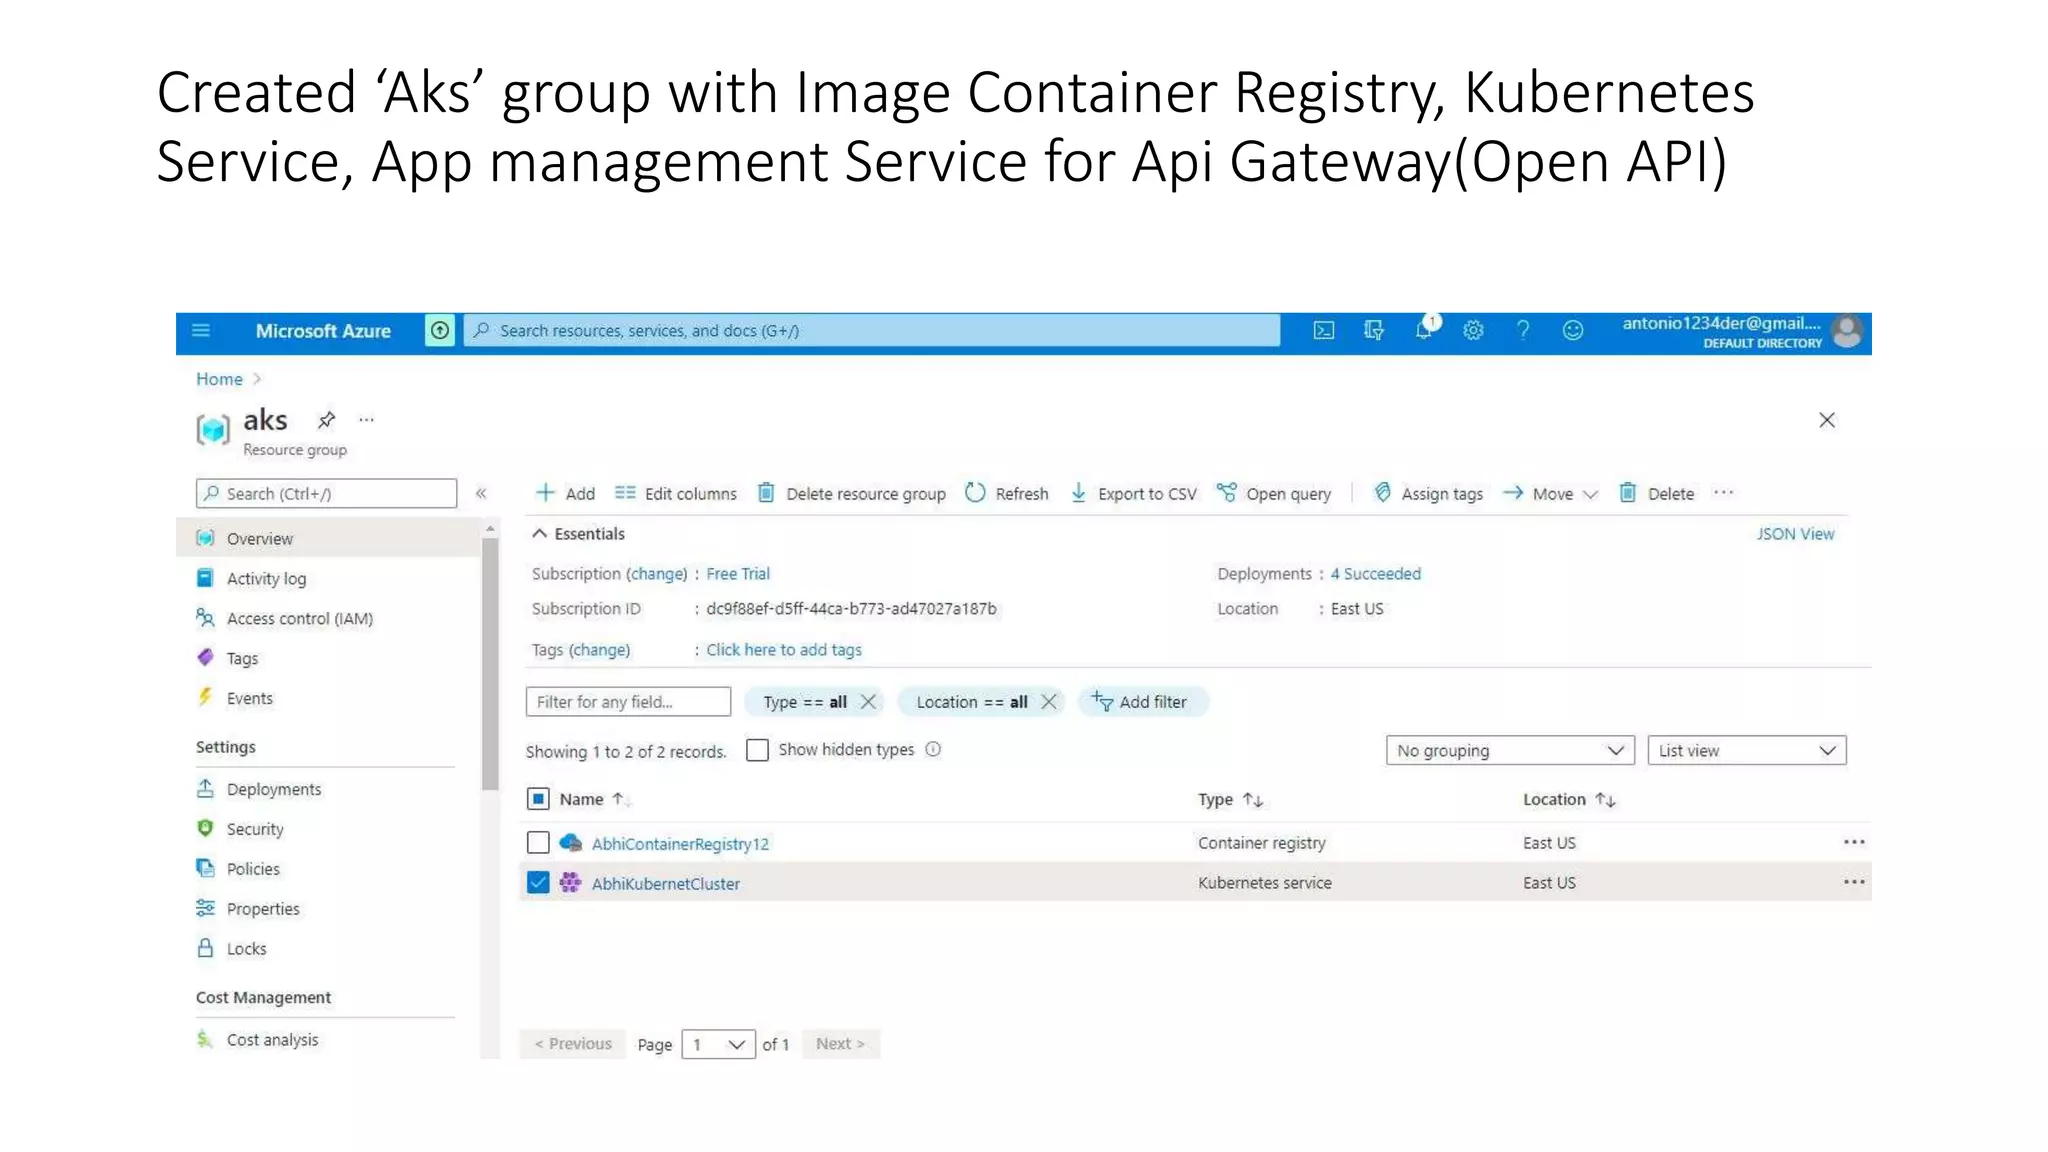Pin the aks resource group to dashboard
2048x1152 pixels.
click(x=326, y=420)
